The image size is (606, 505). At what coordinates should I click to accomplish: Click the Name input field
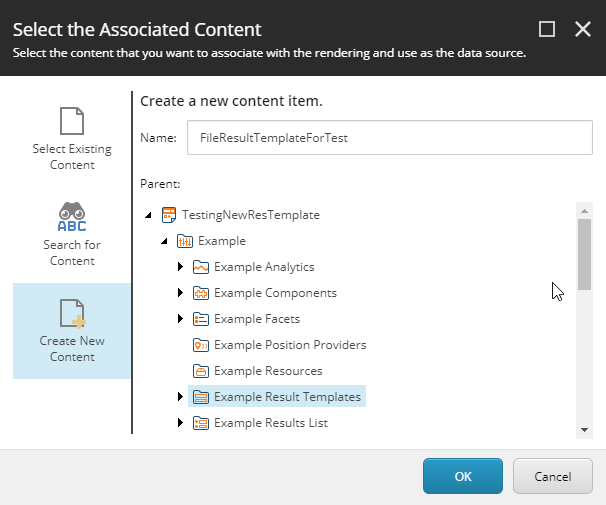tap(390, 138)
